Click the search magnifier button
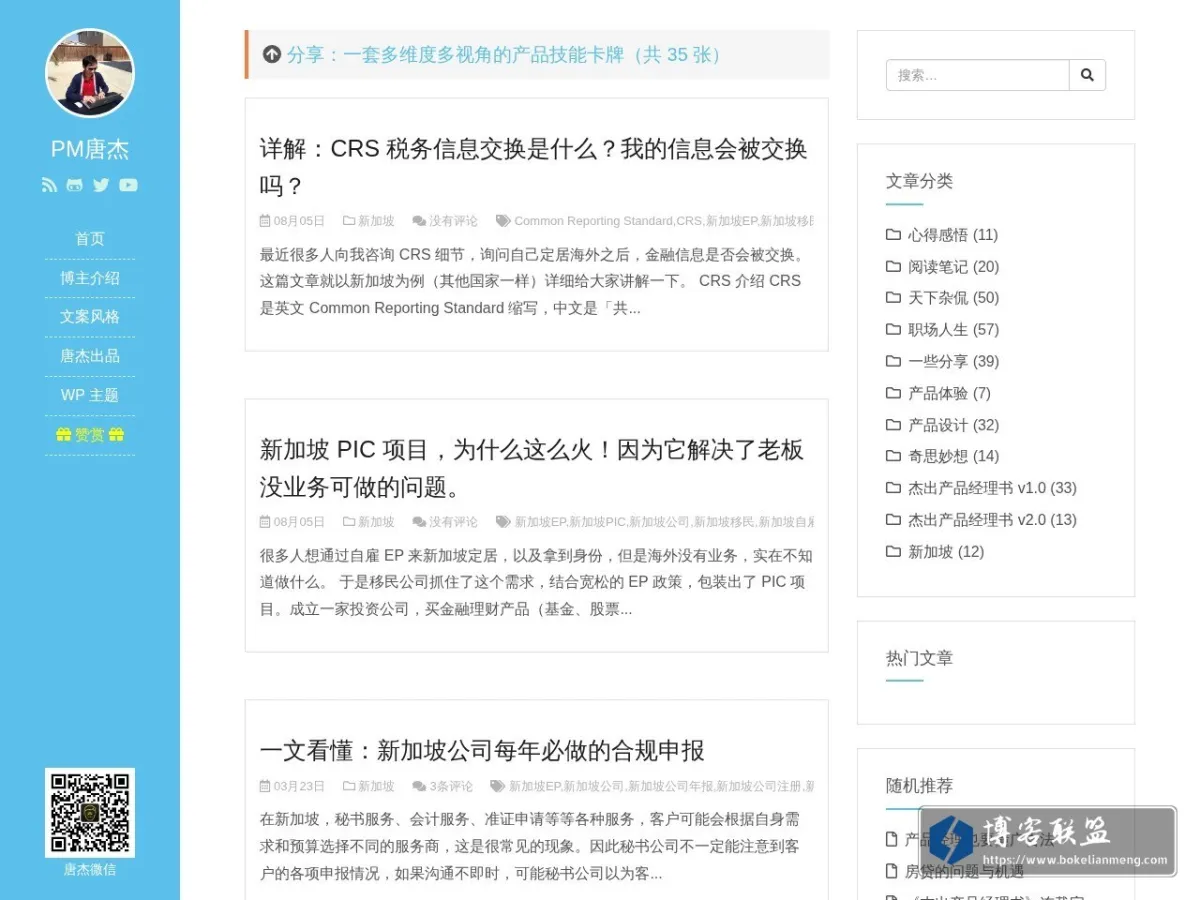 [x=1087, y=75]
